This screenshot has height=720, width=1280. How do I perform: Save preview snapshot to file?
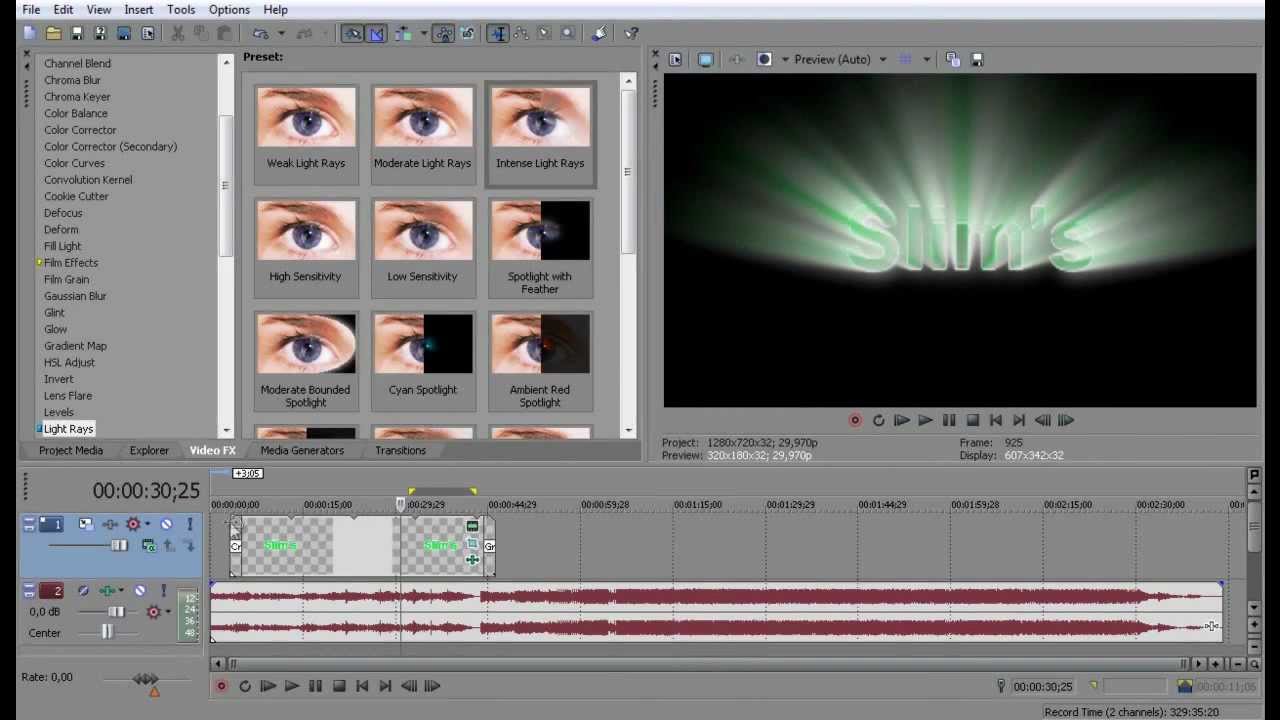(x=976, y=60)
